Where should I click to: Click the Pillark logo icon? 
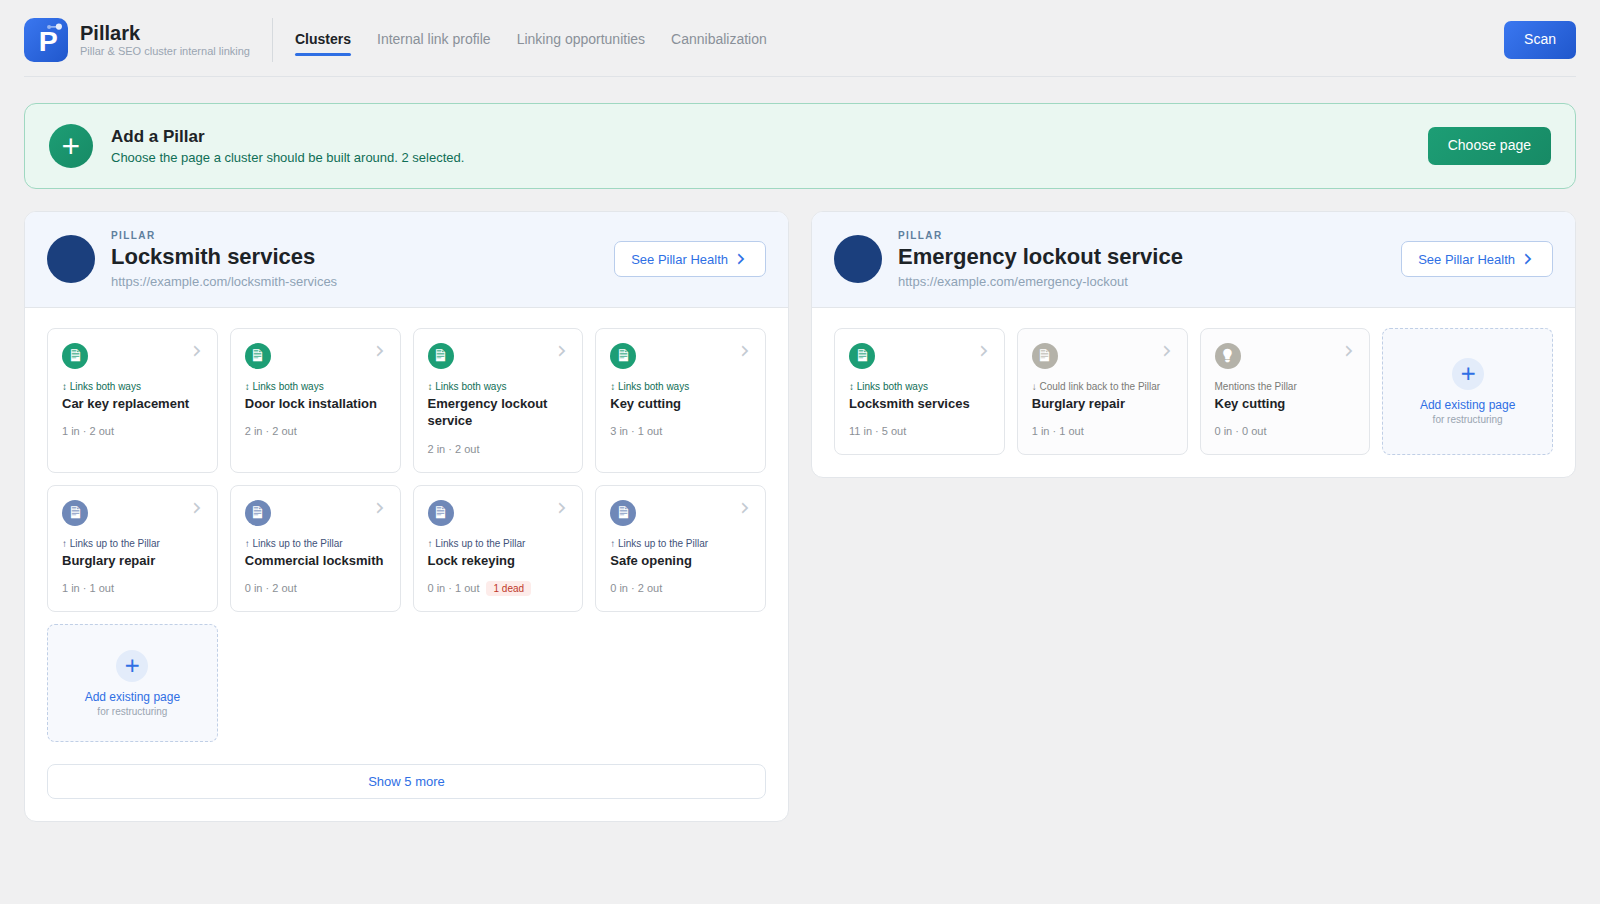point(46,40)
